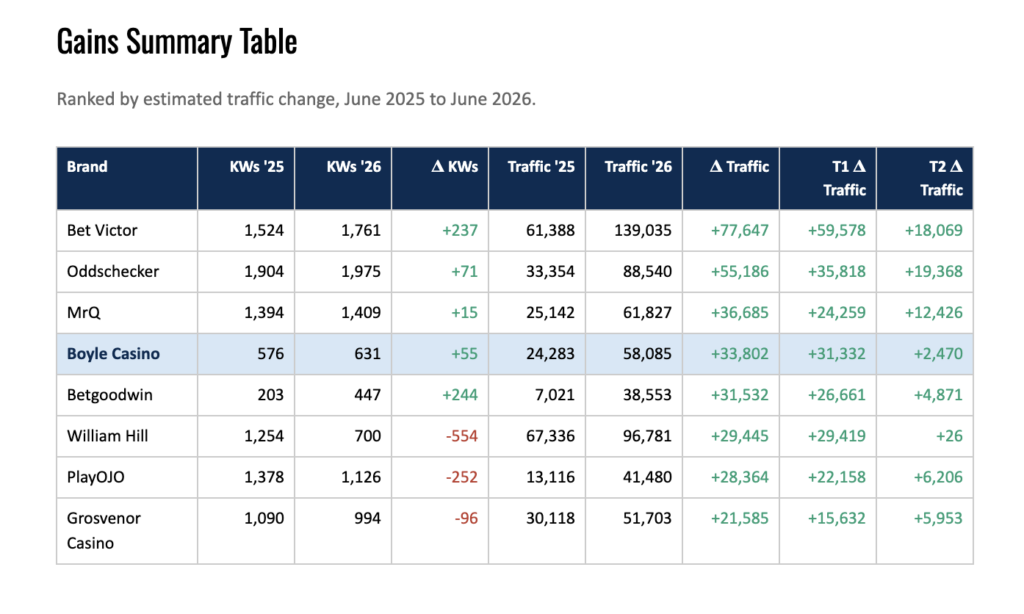Select the Bet Victor brand cell
The image size is (1024, 614).
tap(102, 231)
